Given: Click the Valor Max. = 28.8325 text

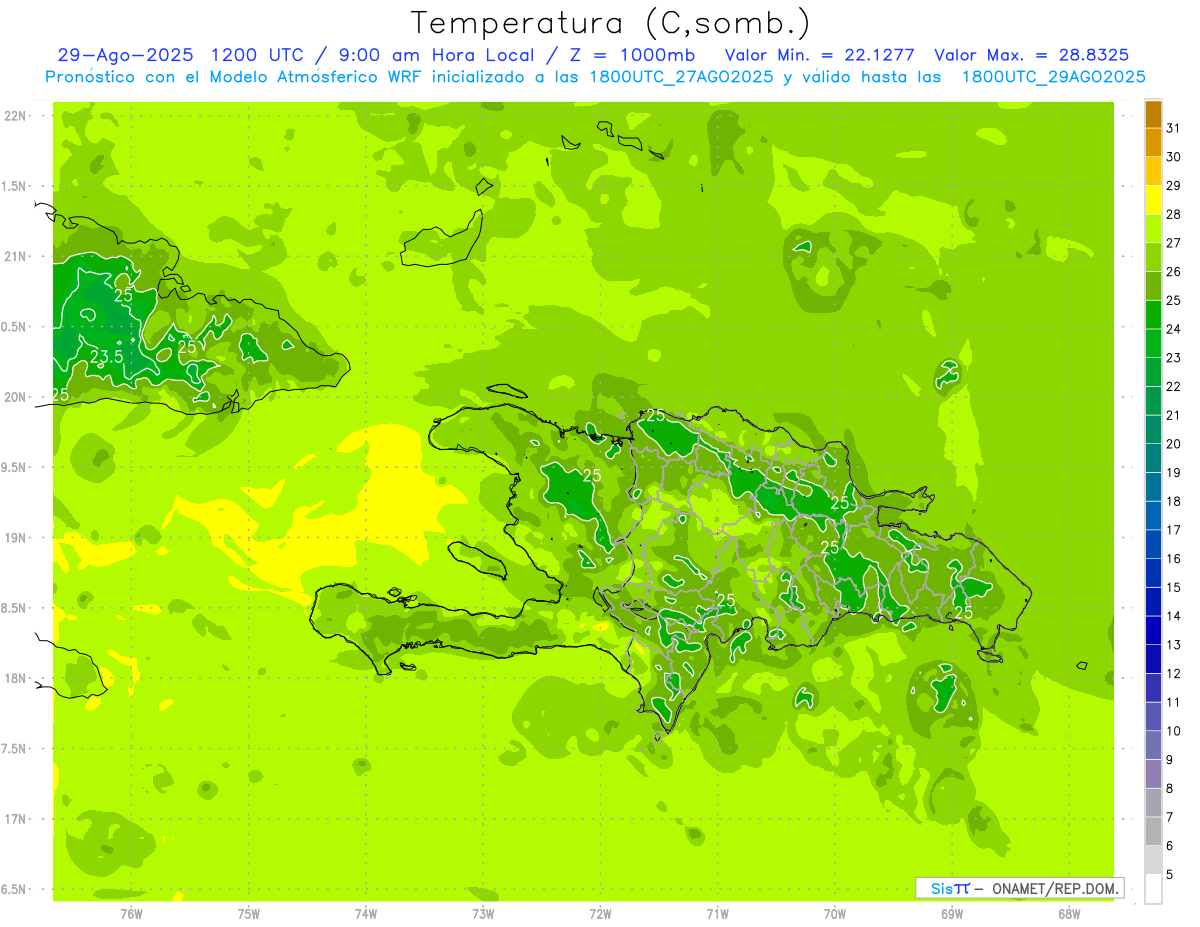Looking at the screenshot, I should click(1031, 55).
